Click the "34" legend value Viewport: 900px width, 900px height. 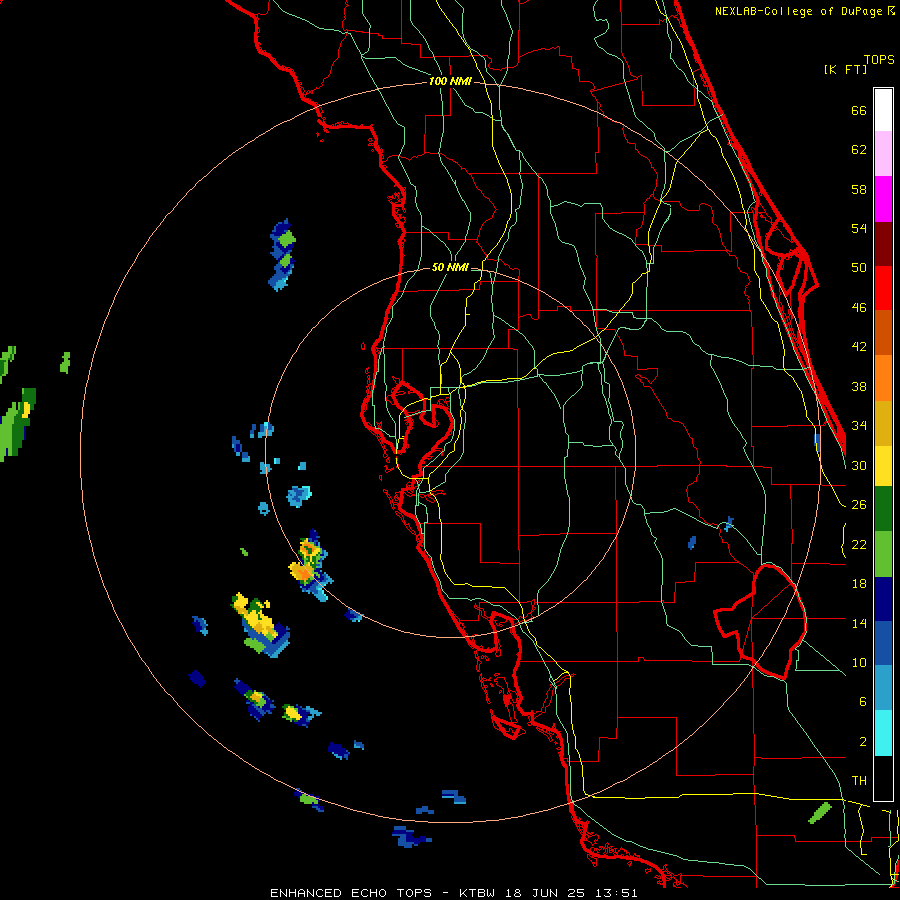coord(859,426)
